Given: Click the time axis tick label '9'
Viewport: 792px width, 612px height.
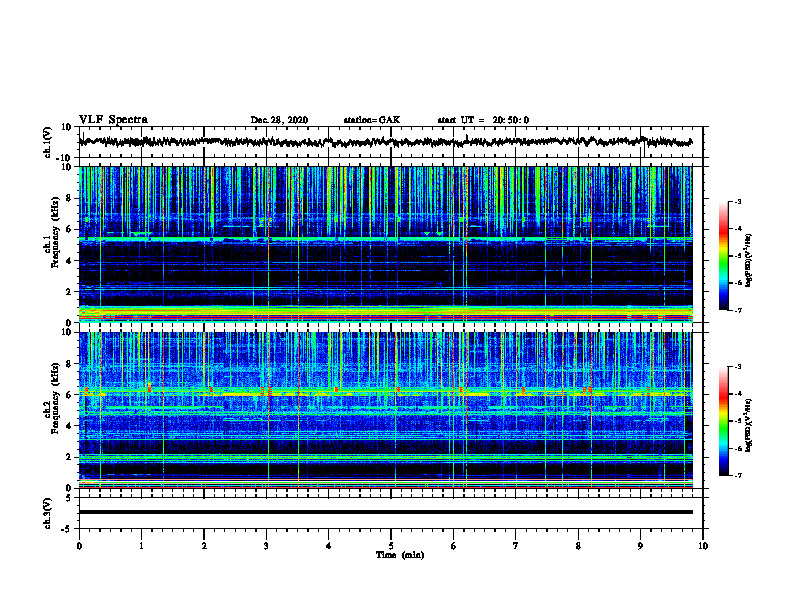Looking at the screenshot, I should point(640,546).
